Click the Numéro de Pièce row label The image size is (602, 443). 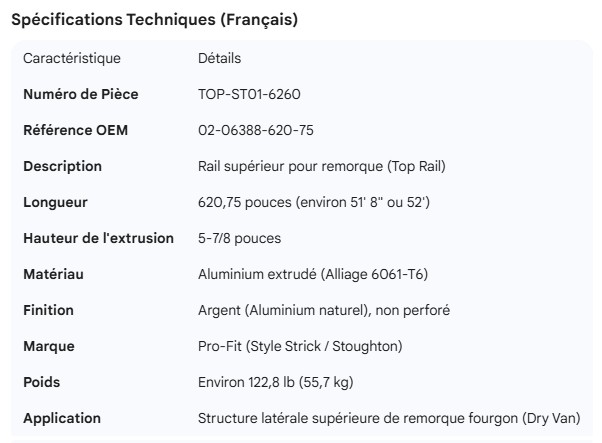pos(81,95)
